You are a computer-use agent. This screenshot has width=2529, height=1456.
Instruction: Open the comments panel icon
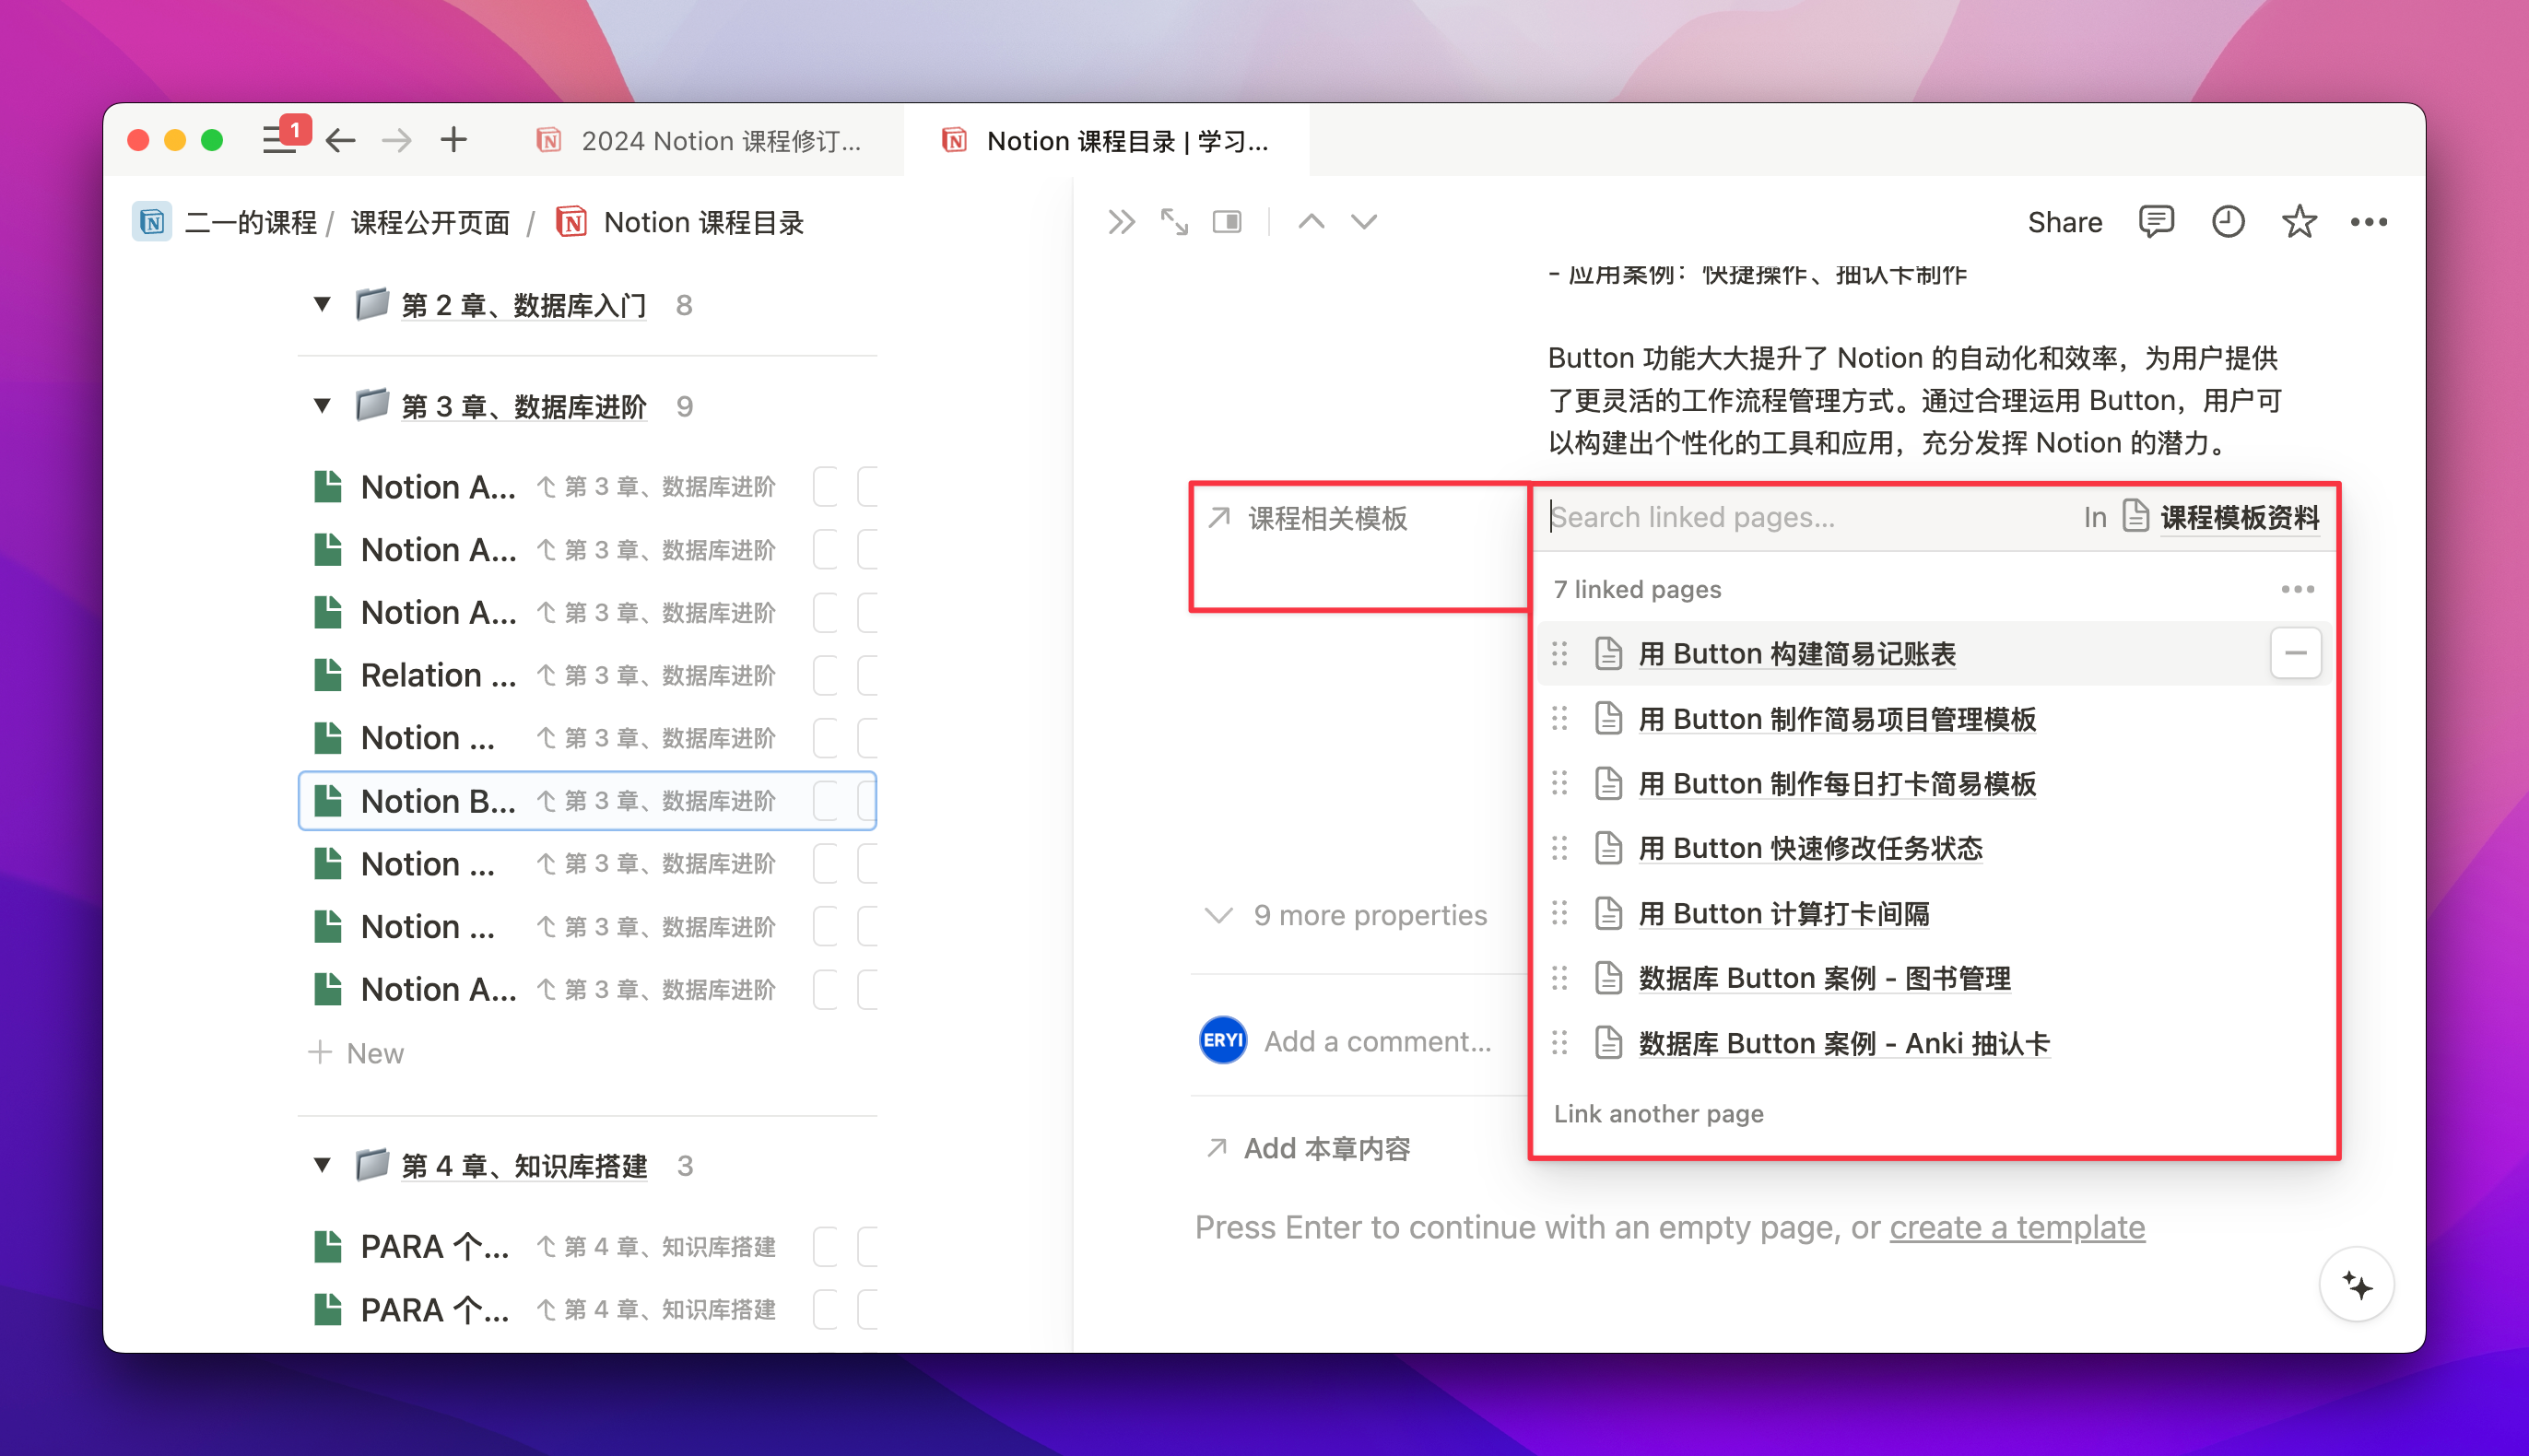pos(2155,221)
